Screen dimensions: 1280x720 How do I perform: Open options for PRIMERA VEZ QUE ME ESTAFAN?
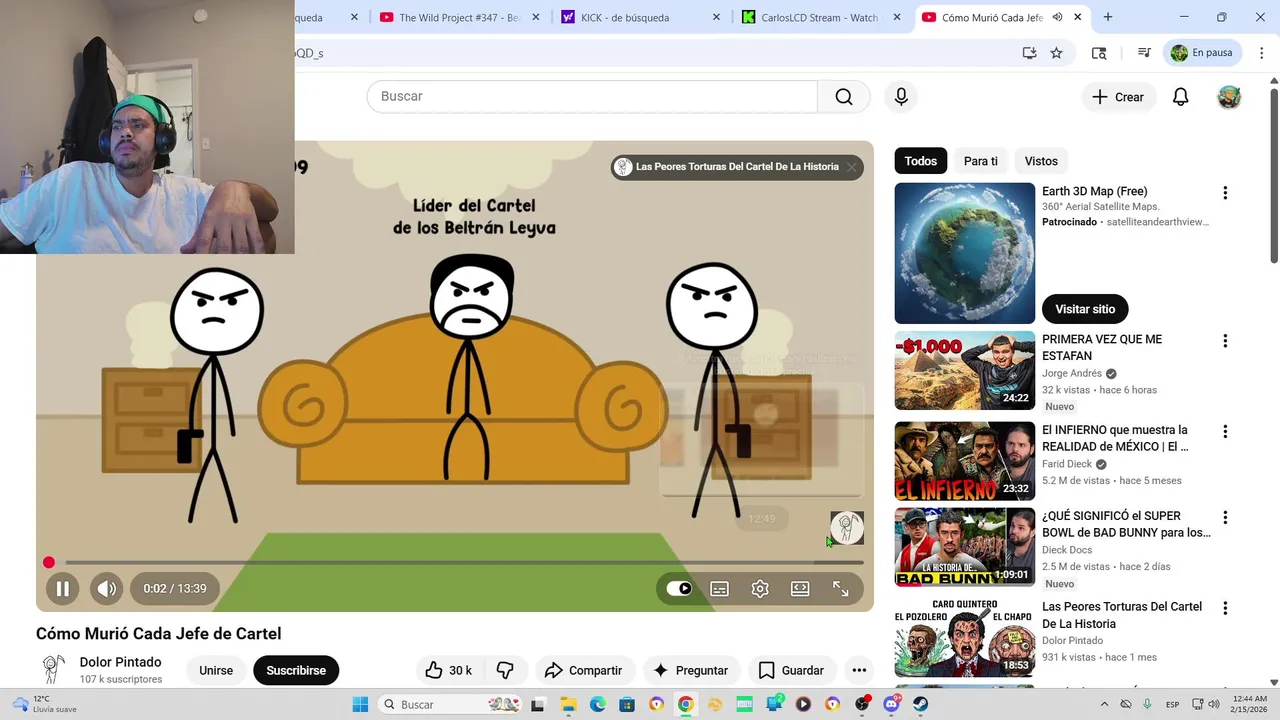click(x=1225, y=341)
